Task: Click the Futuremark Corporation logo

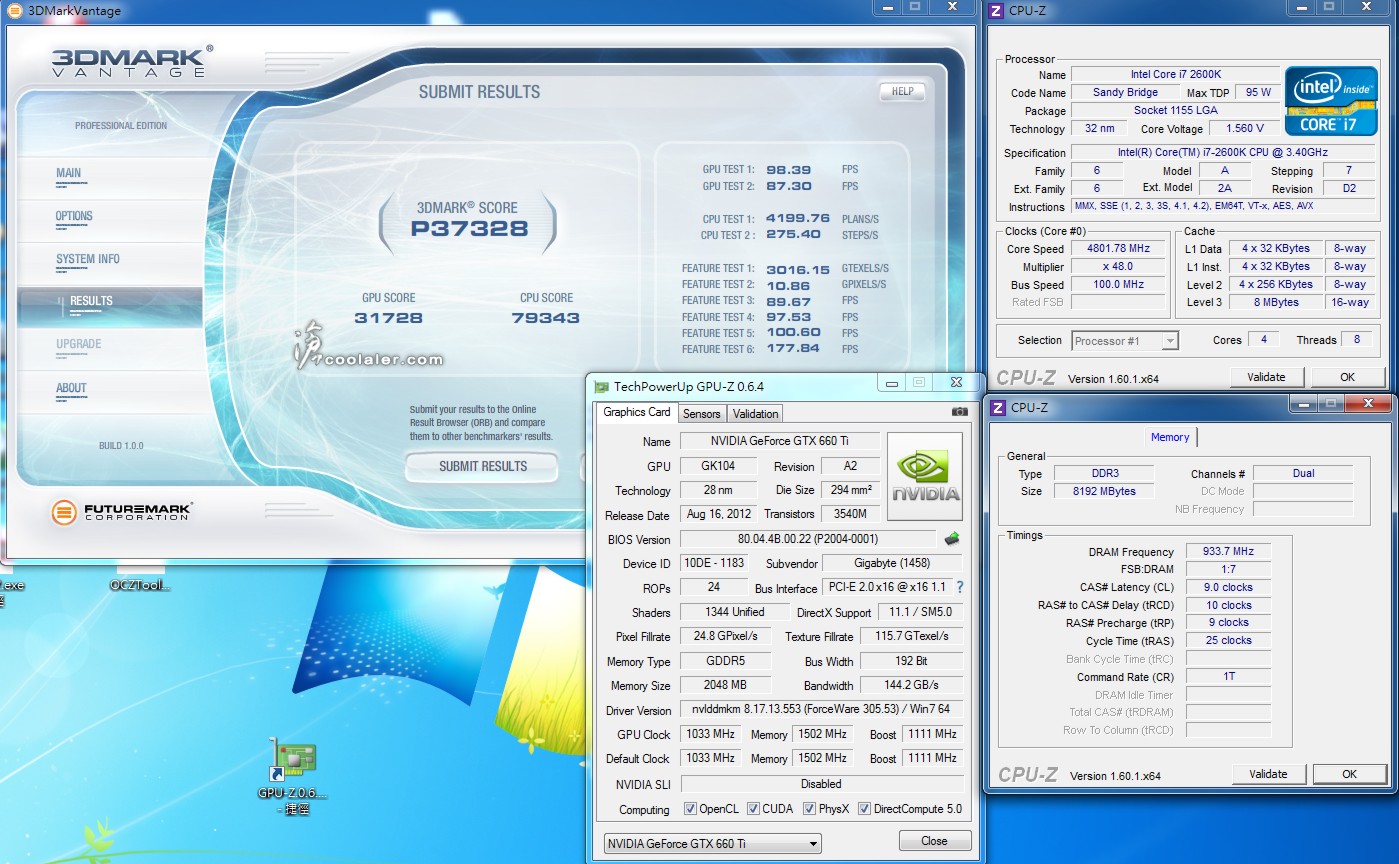Action: pyautogui.click(x=121, y=513)
